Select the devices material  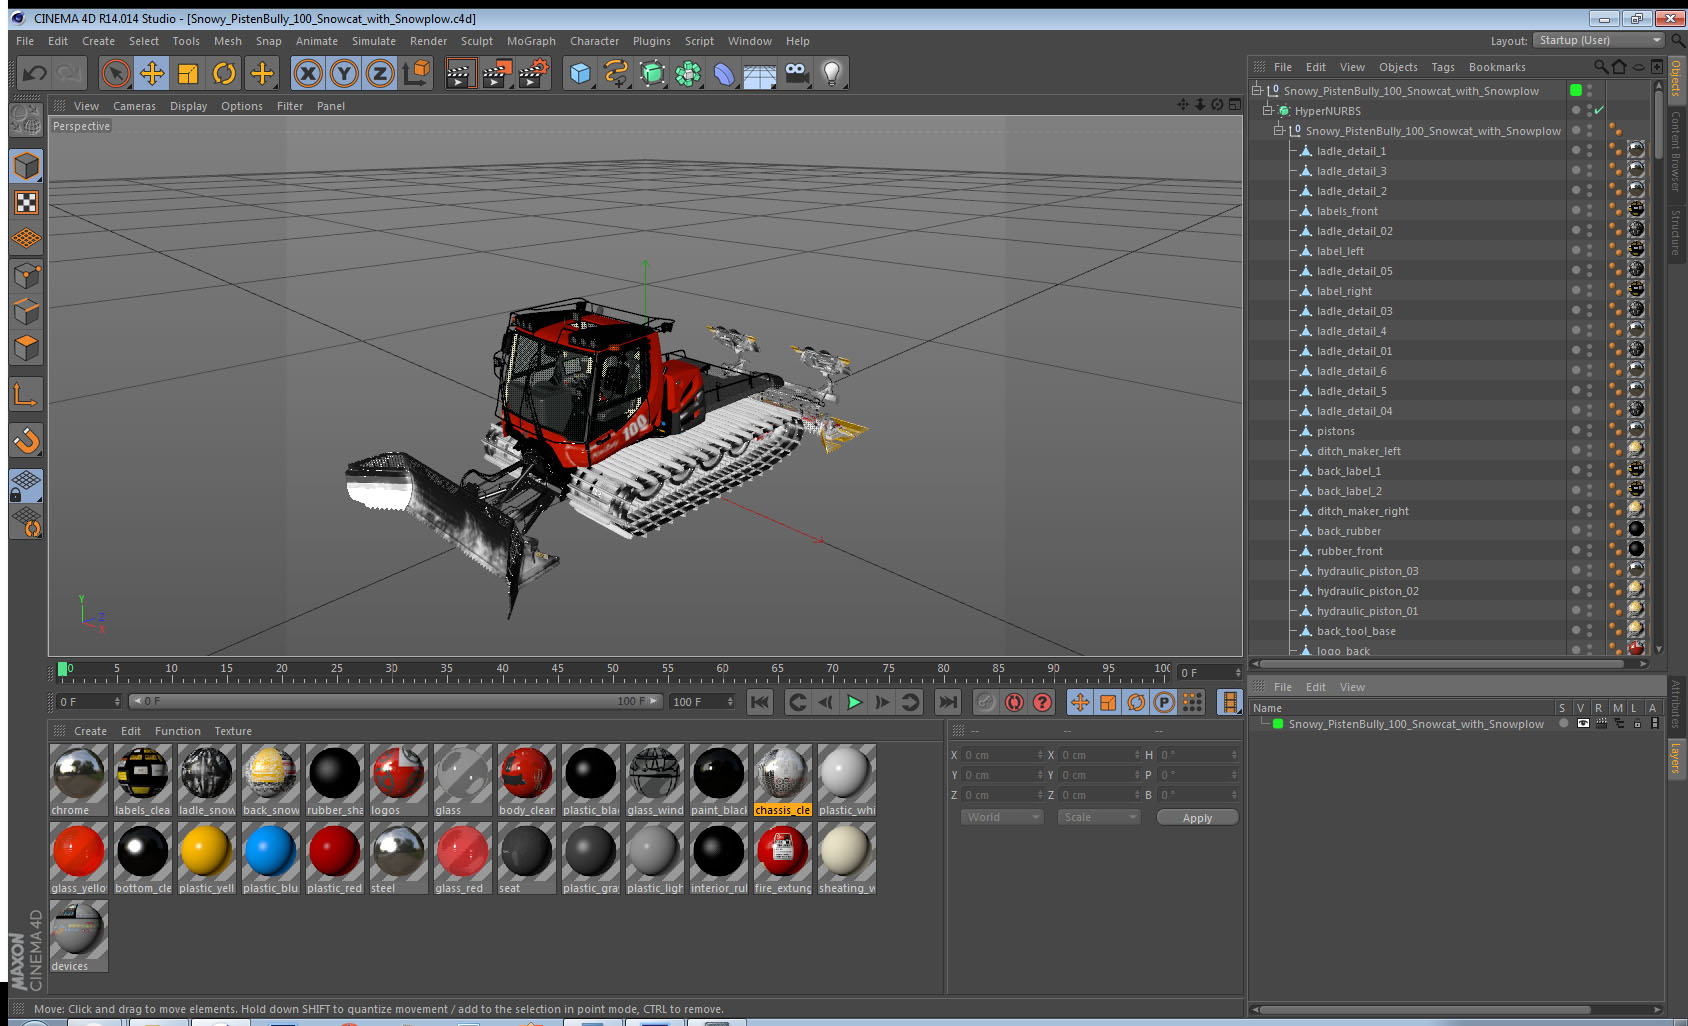click(78, 936)
